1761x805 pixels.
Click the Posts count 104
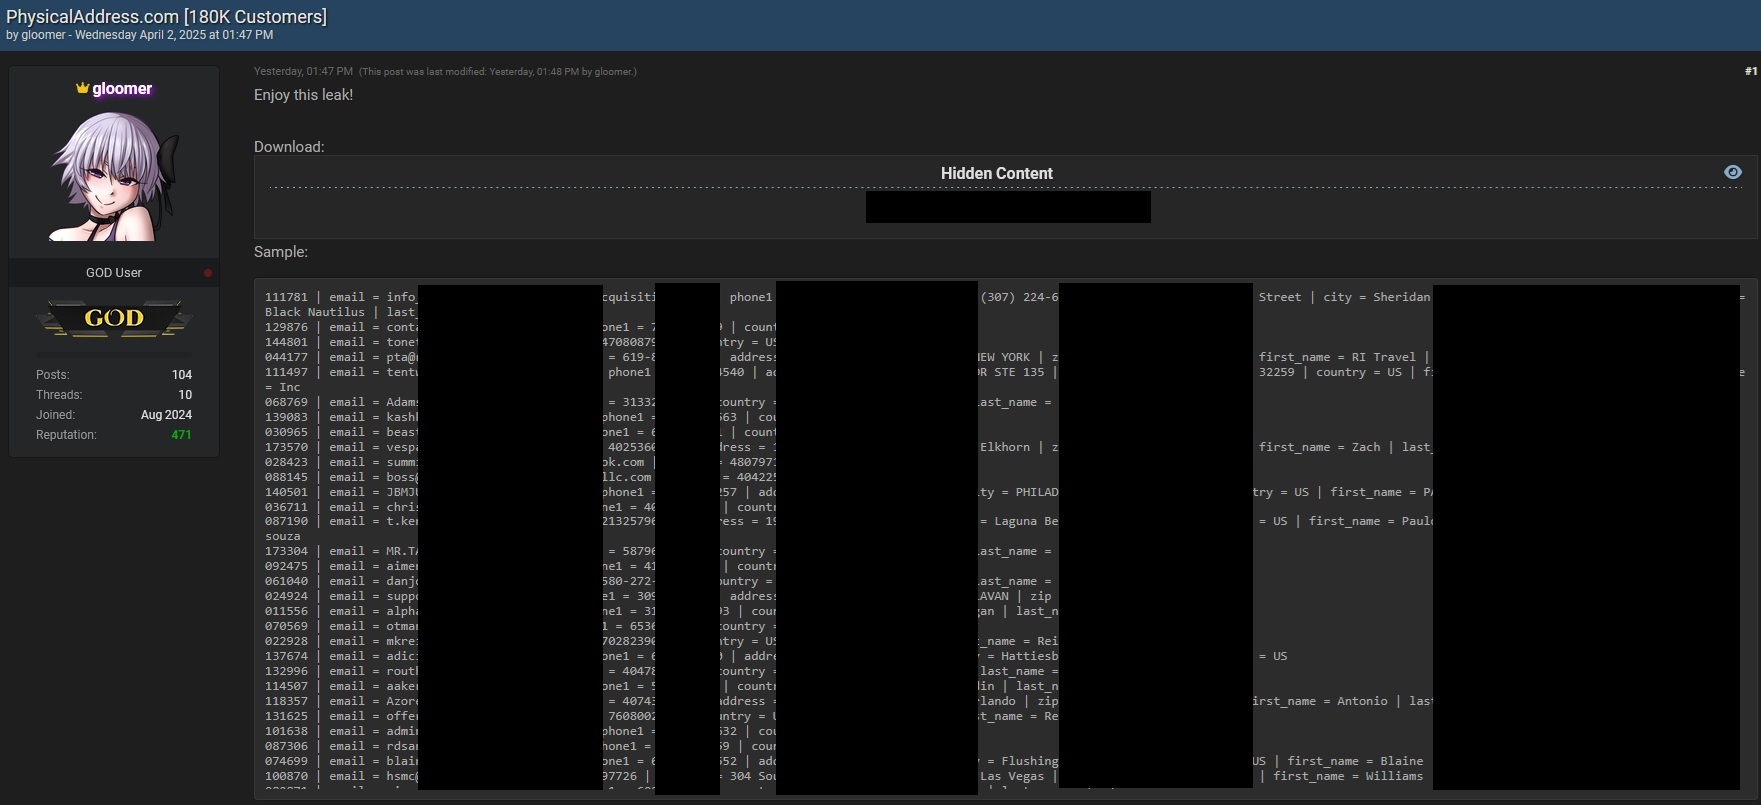click(x=181, y=375)
